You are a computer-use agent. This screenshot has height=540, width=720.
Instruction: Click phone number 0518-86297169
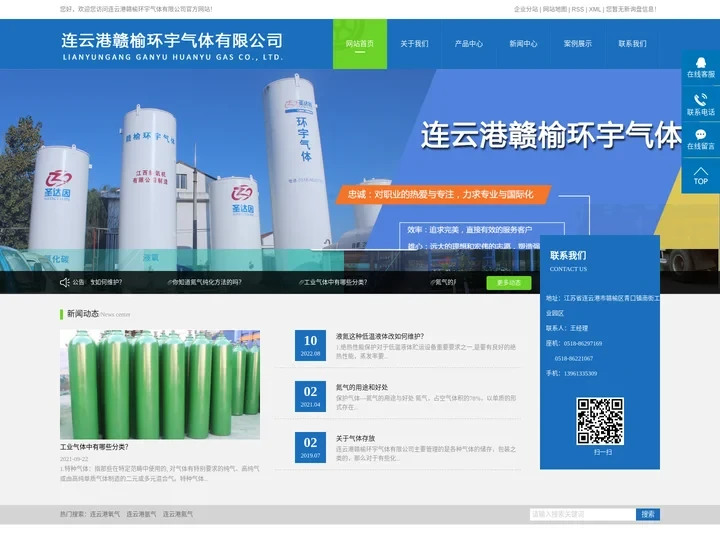click(x=583, y=343)
